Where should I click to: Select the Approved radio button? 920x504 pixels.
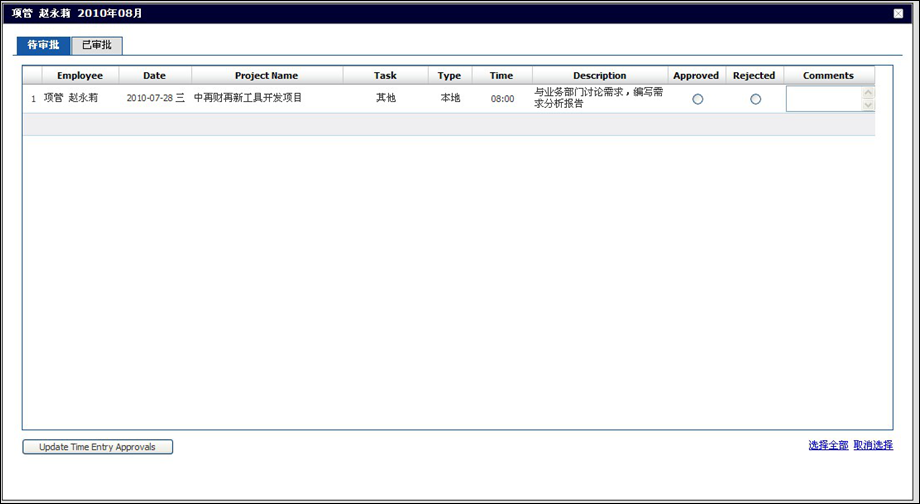(697, 99)
